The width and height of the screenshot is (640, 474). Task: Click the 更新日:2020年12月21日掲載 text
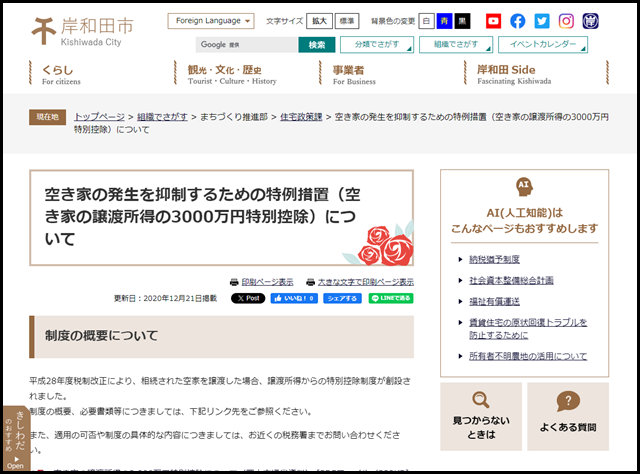(x=165, y=298)
